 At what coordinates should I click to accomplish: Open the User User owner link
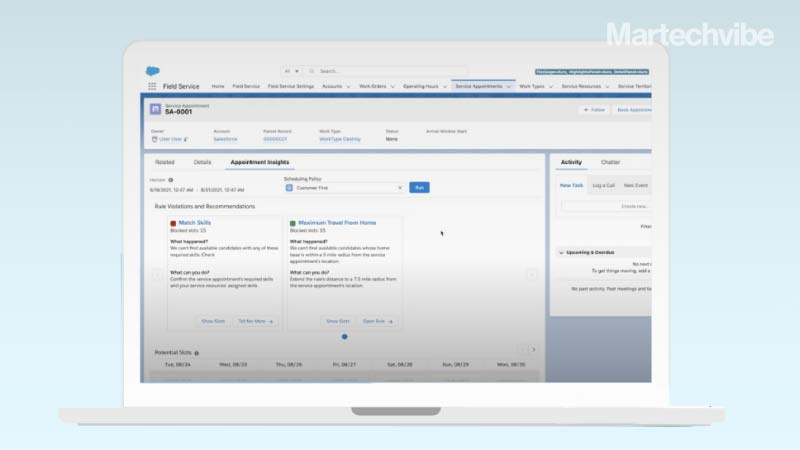tap(170, 139)
